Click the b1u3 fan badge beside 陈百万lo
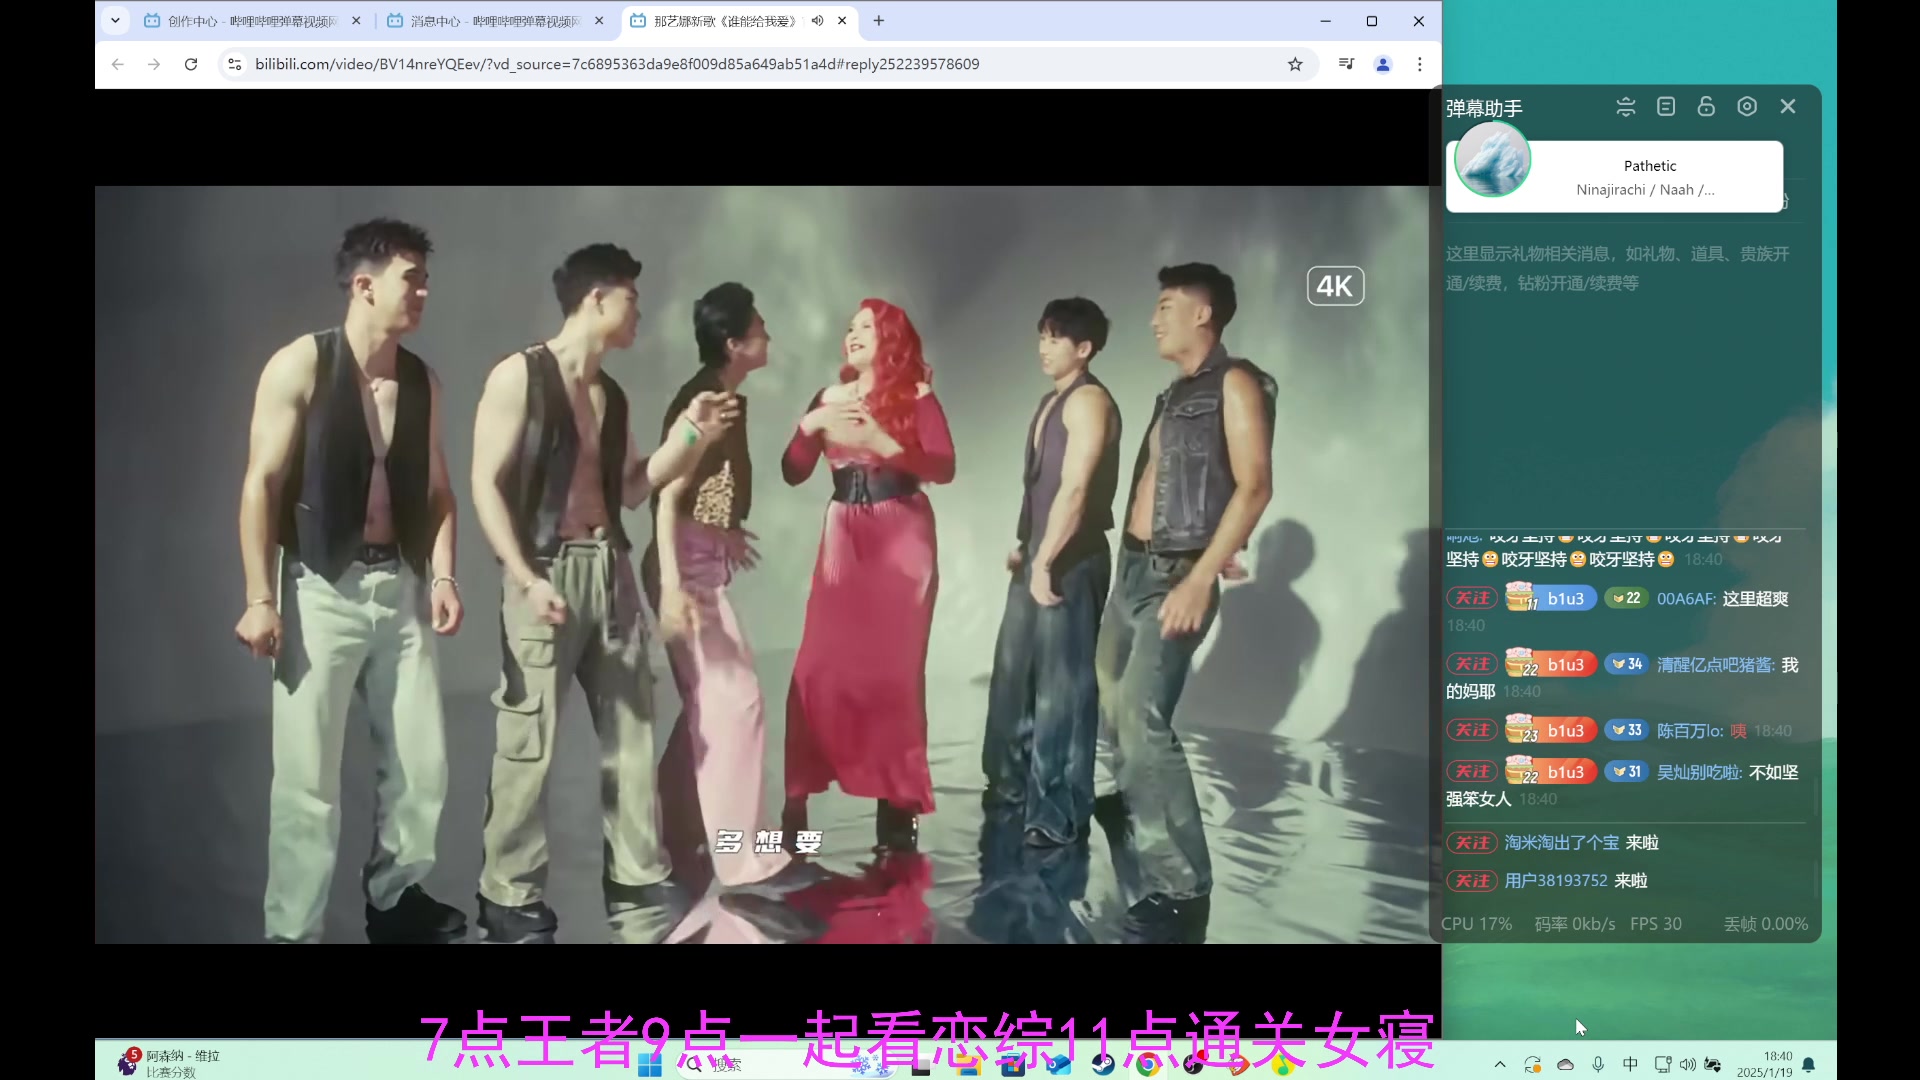The height and width of the screenshot is (1080, 1920). 1551,730
